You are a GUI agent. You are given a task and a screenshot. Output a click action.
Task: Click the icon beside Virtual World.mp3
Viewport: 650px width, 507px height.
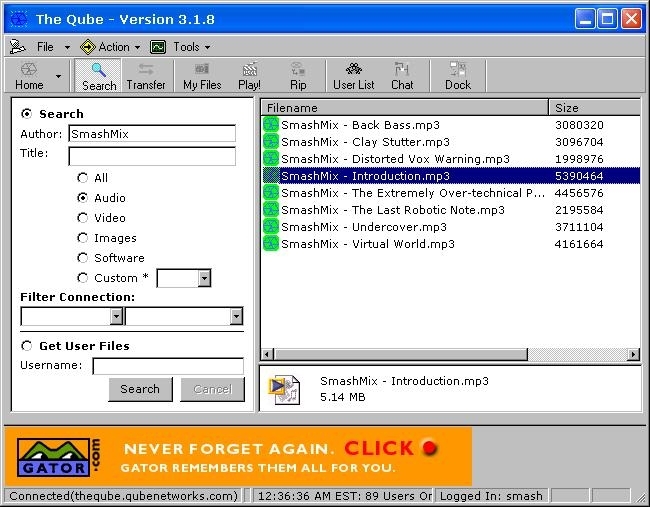tap(271, 244)
